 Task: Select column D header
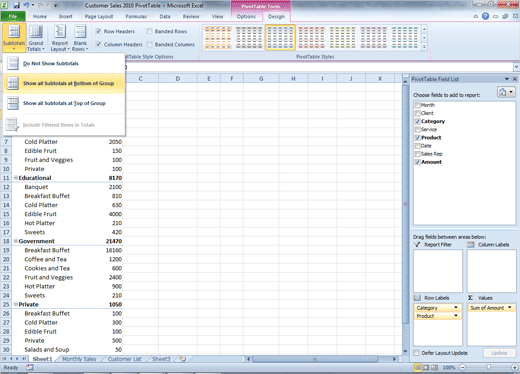point(178,79)
